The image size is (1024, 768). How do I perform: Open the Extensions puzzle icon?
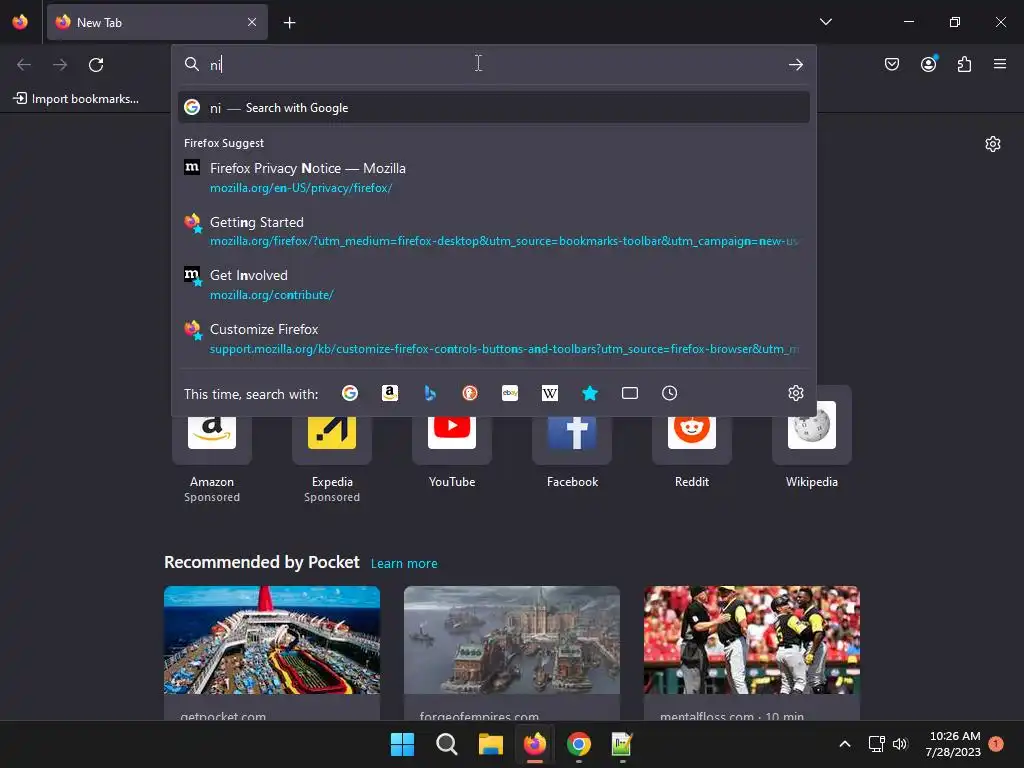pos(964,64)
